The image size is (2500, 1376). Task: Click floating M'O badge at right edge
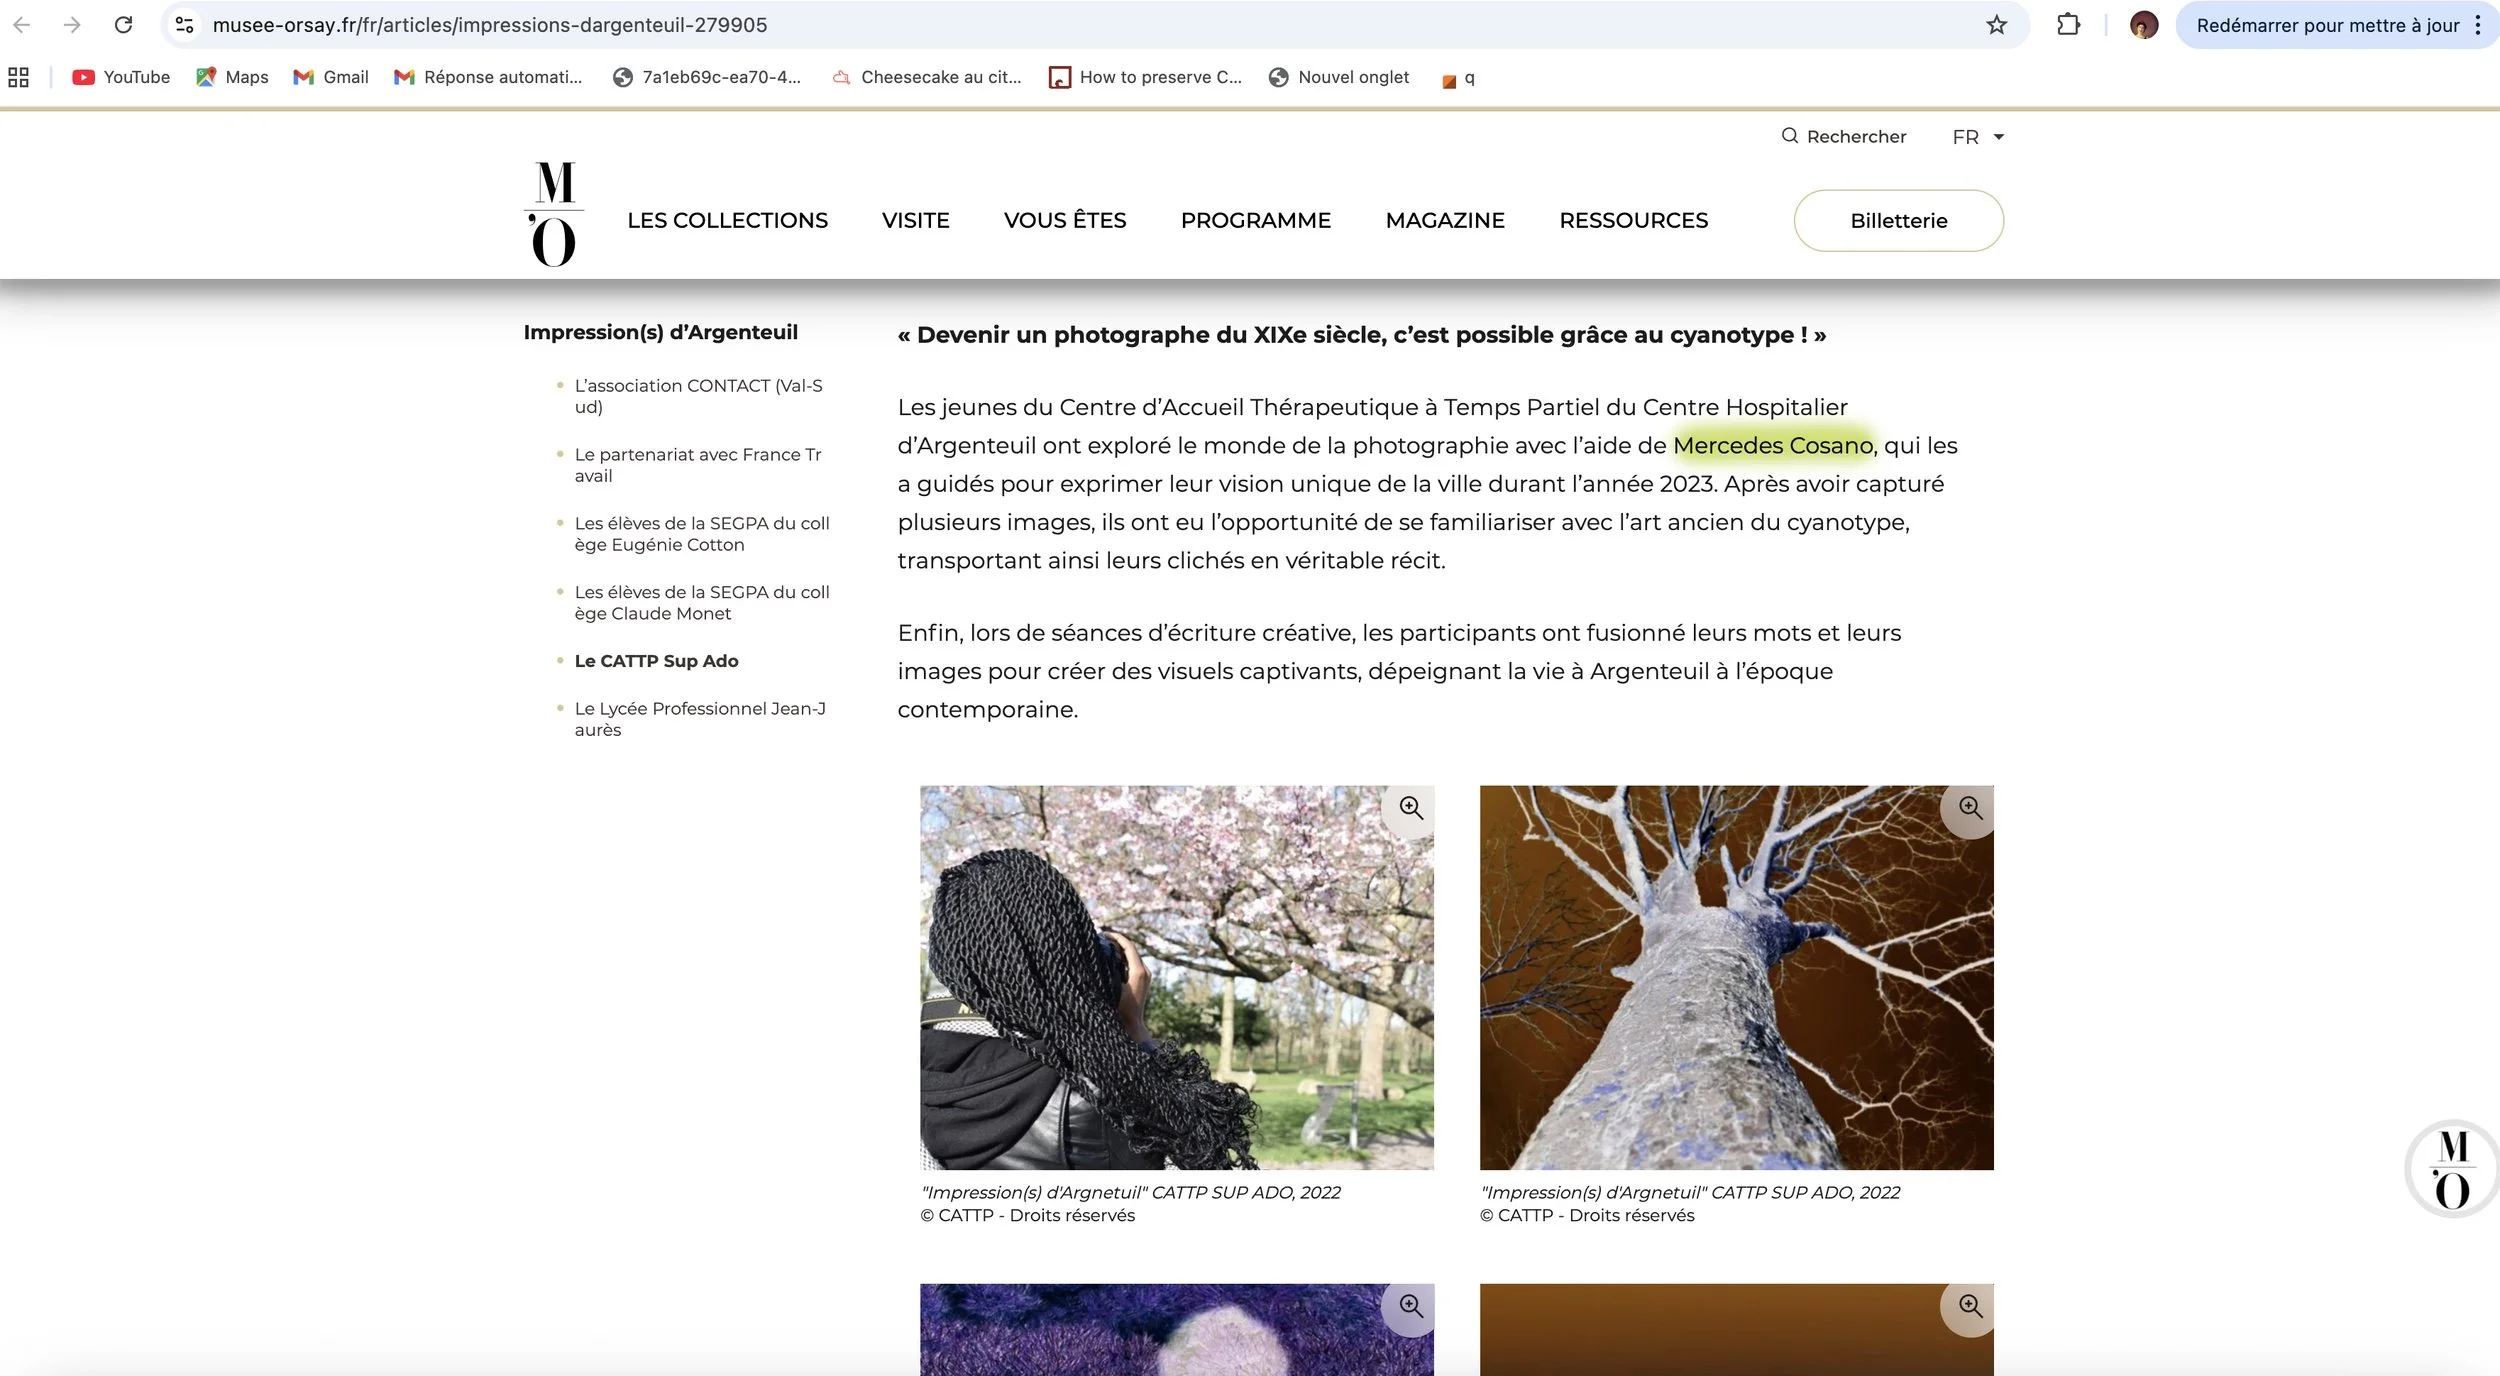2451,1168
